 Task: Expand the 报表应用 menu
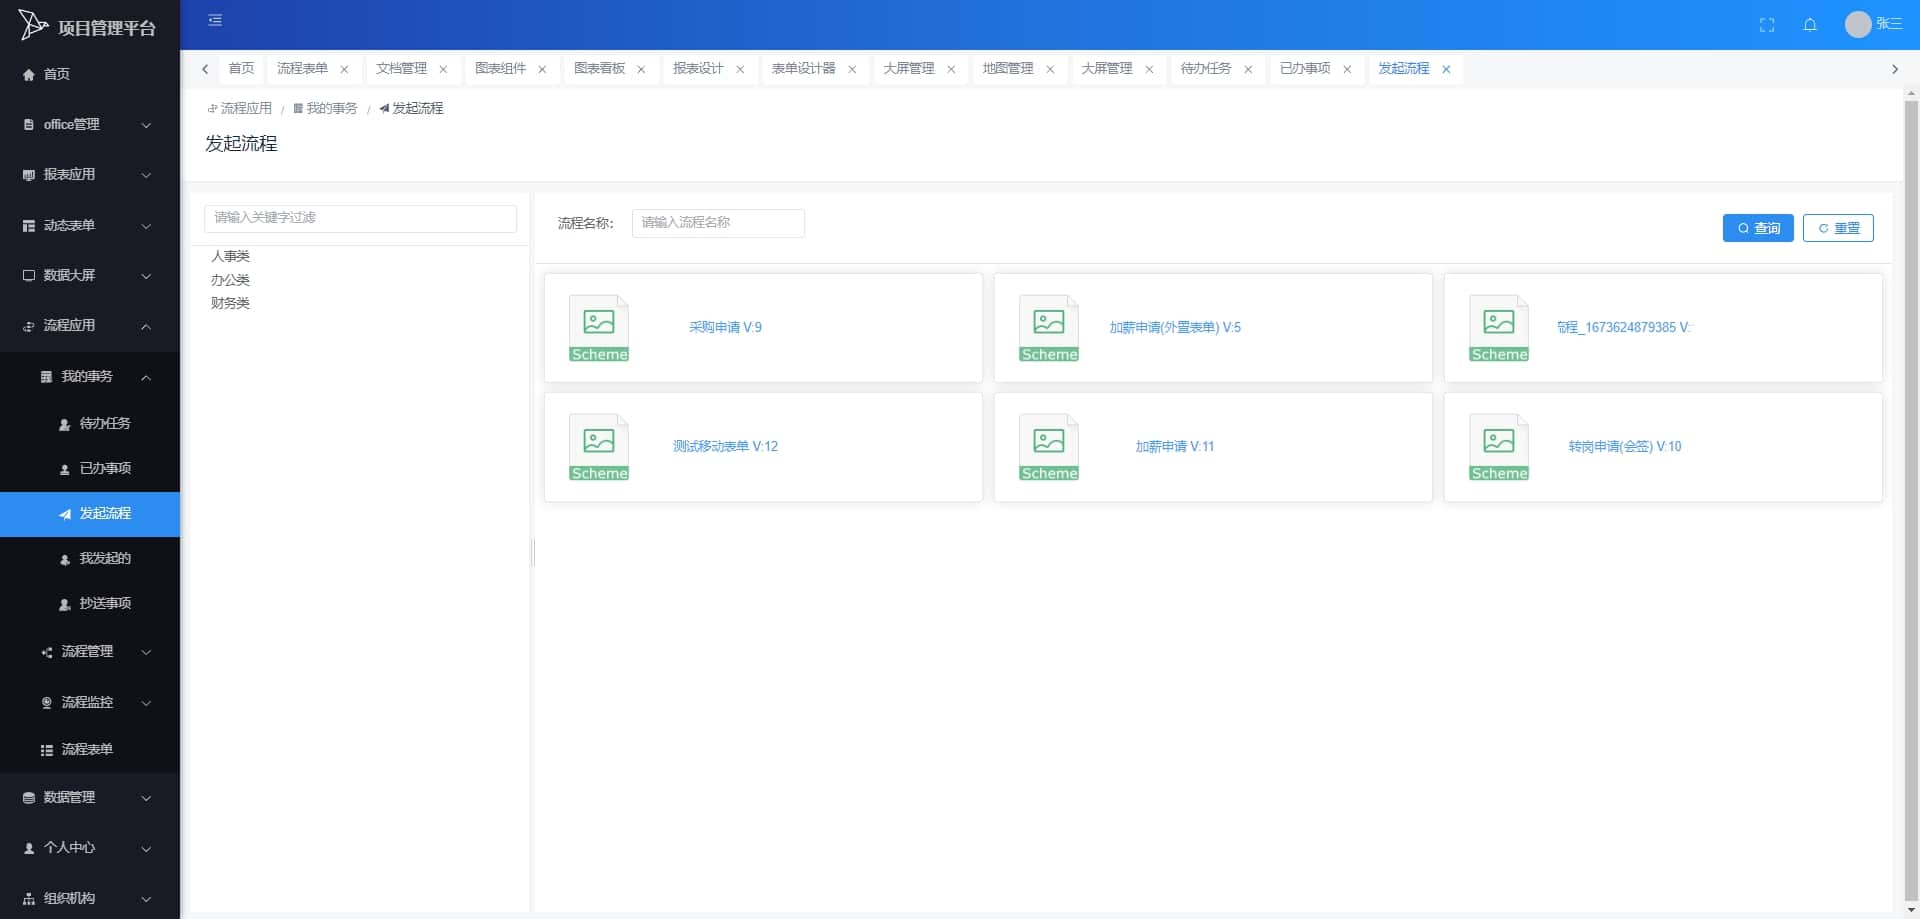click(90, 175)
